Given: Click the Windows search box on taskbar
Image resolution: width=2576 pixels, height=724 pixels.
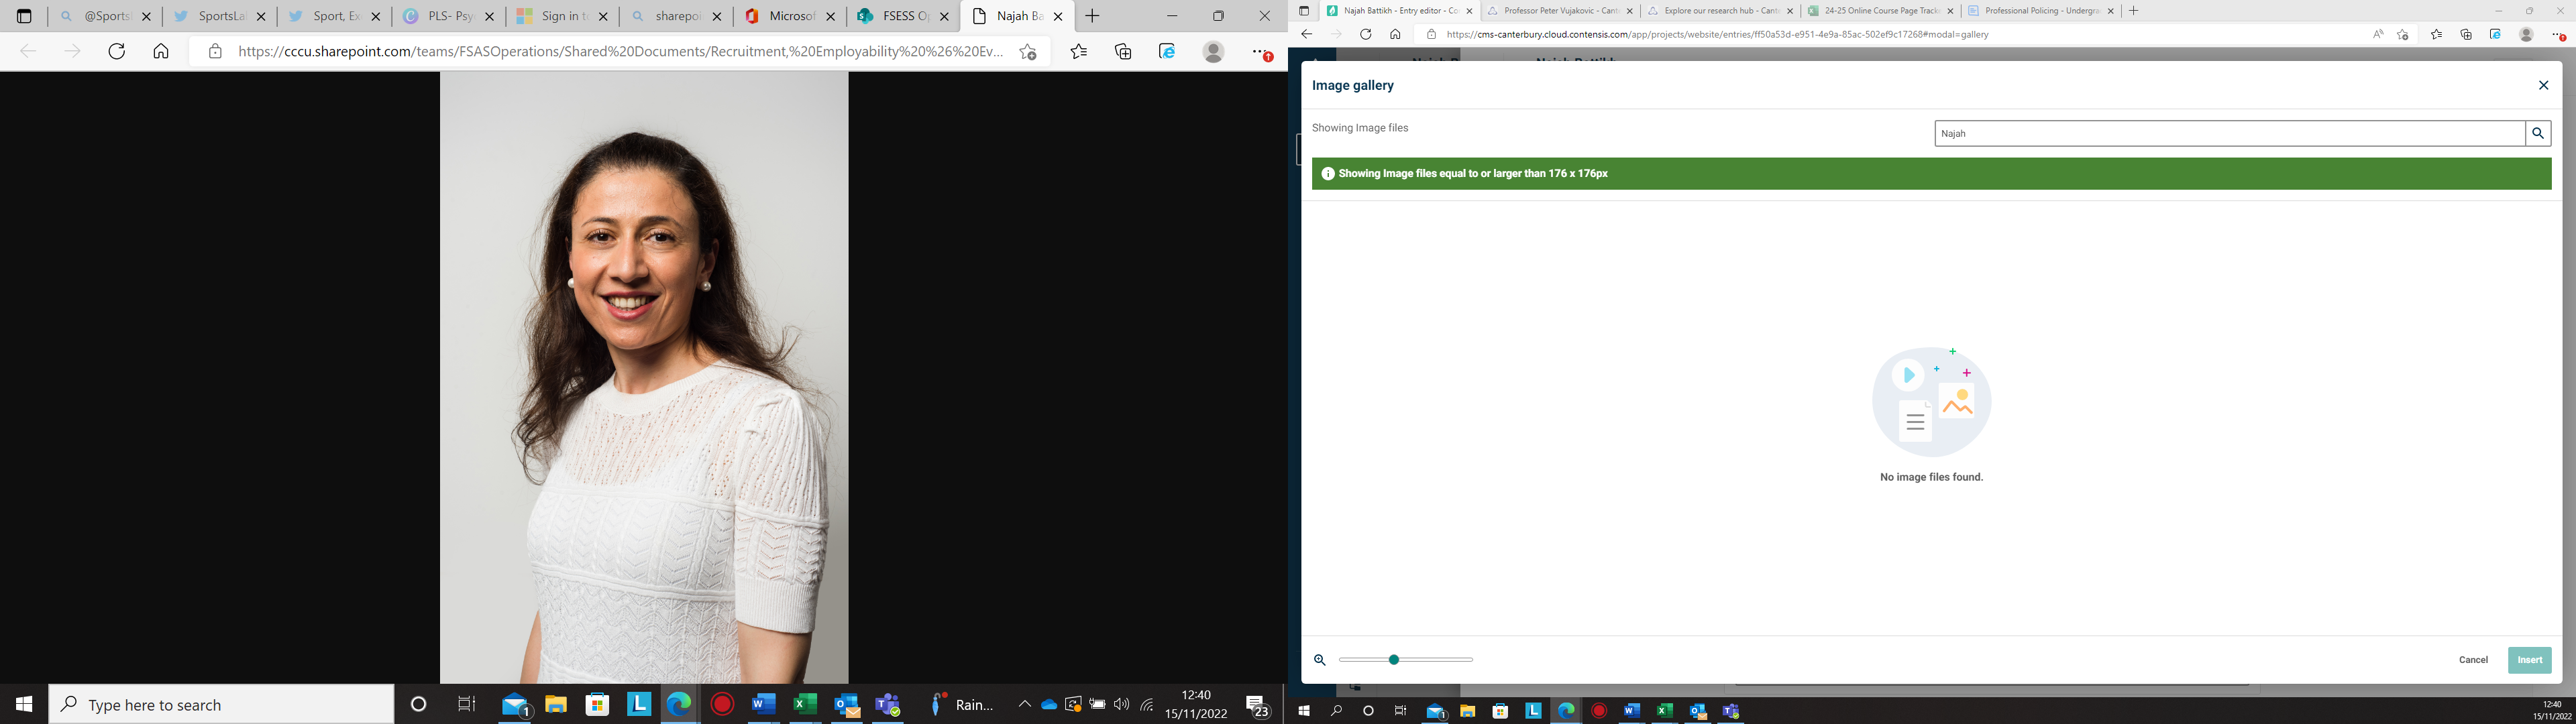Looking at the screenshot, I should click(222, 705).
